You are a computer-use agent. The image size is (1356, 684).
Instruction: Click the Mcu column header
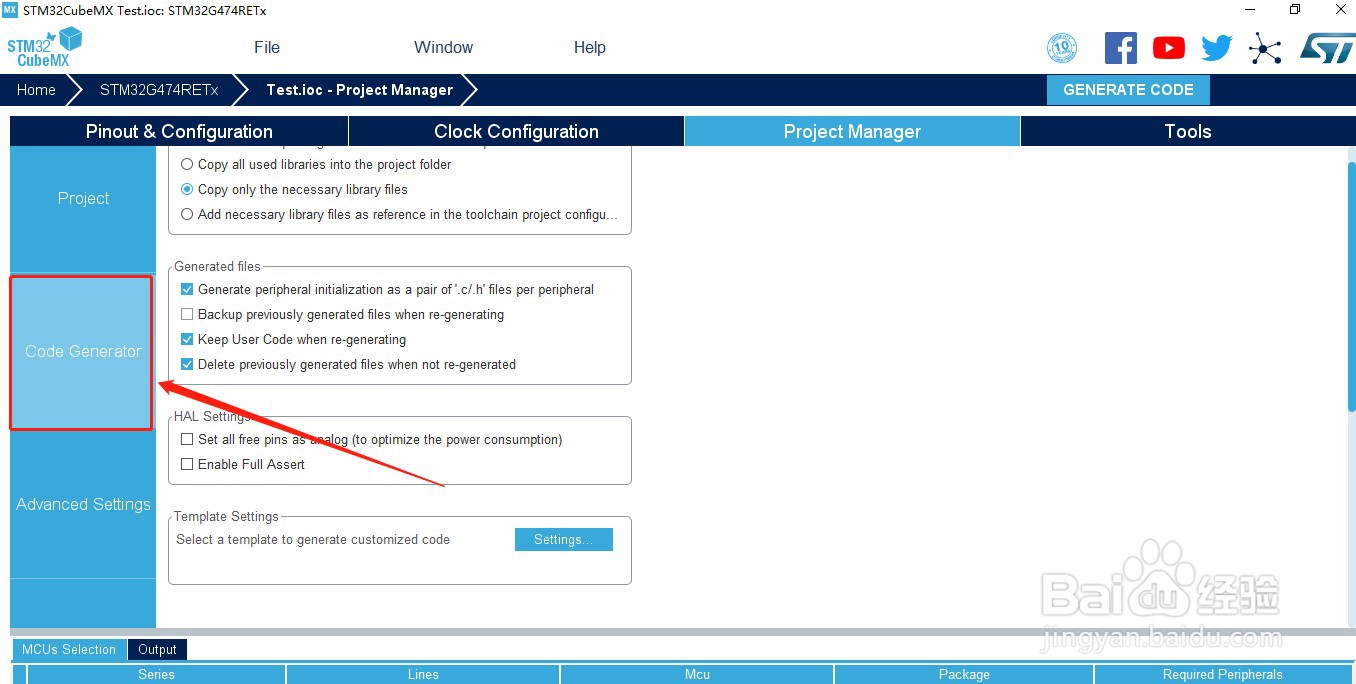[x=697, y=674]
